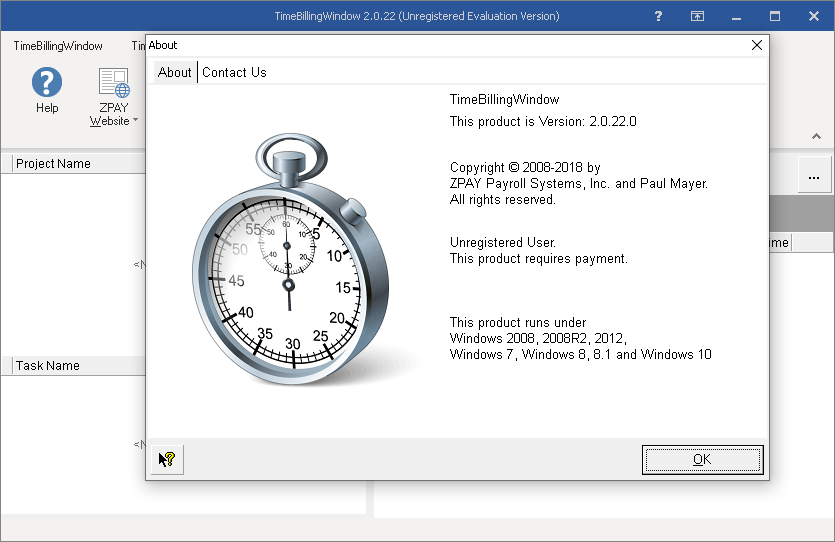This screenshot has height=542, width=835.
Task: Toggle the ribbon display options icon
Action: tap(697, 16)
